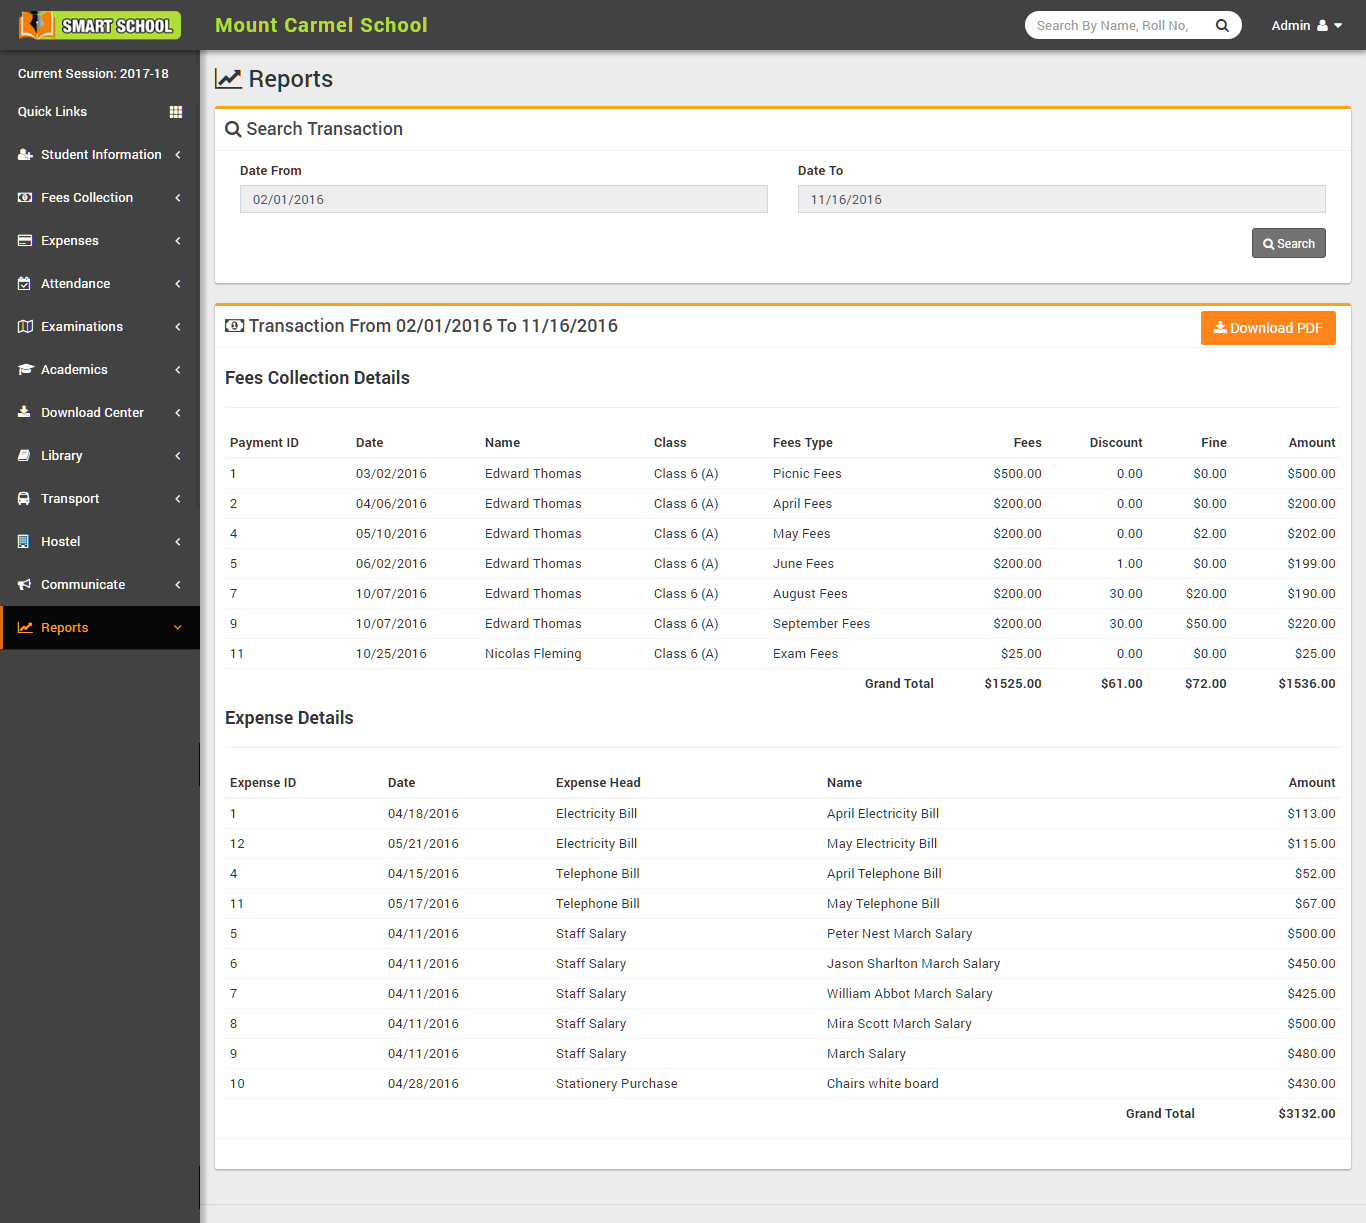The image size is (1366, 1223).
Task: Select the Reports menu item
Action: pos(66,627)
